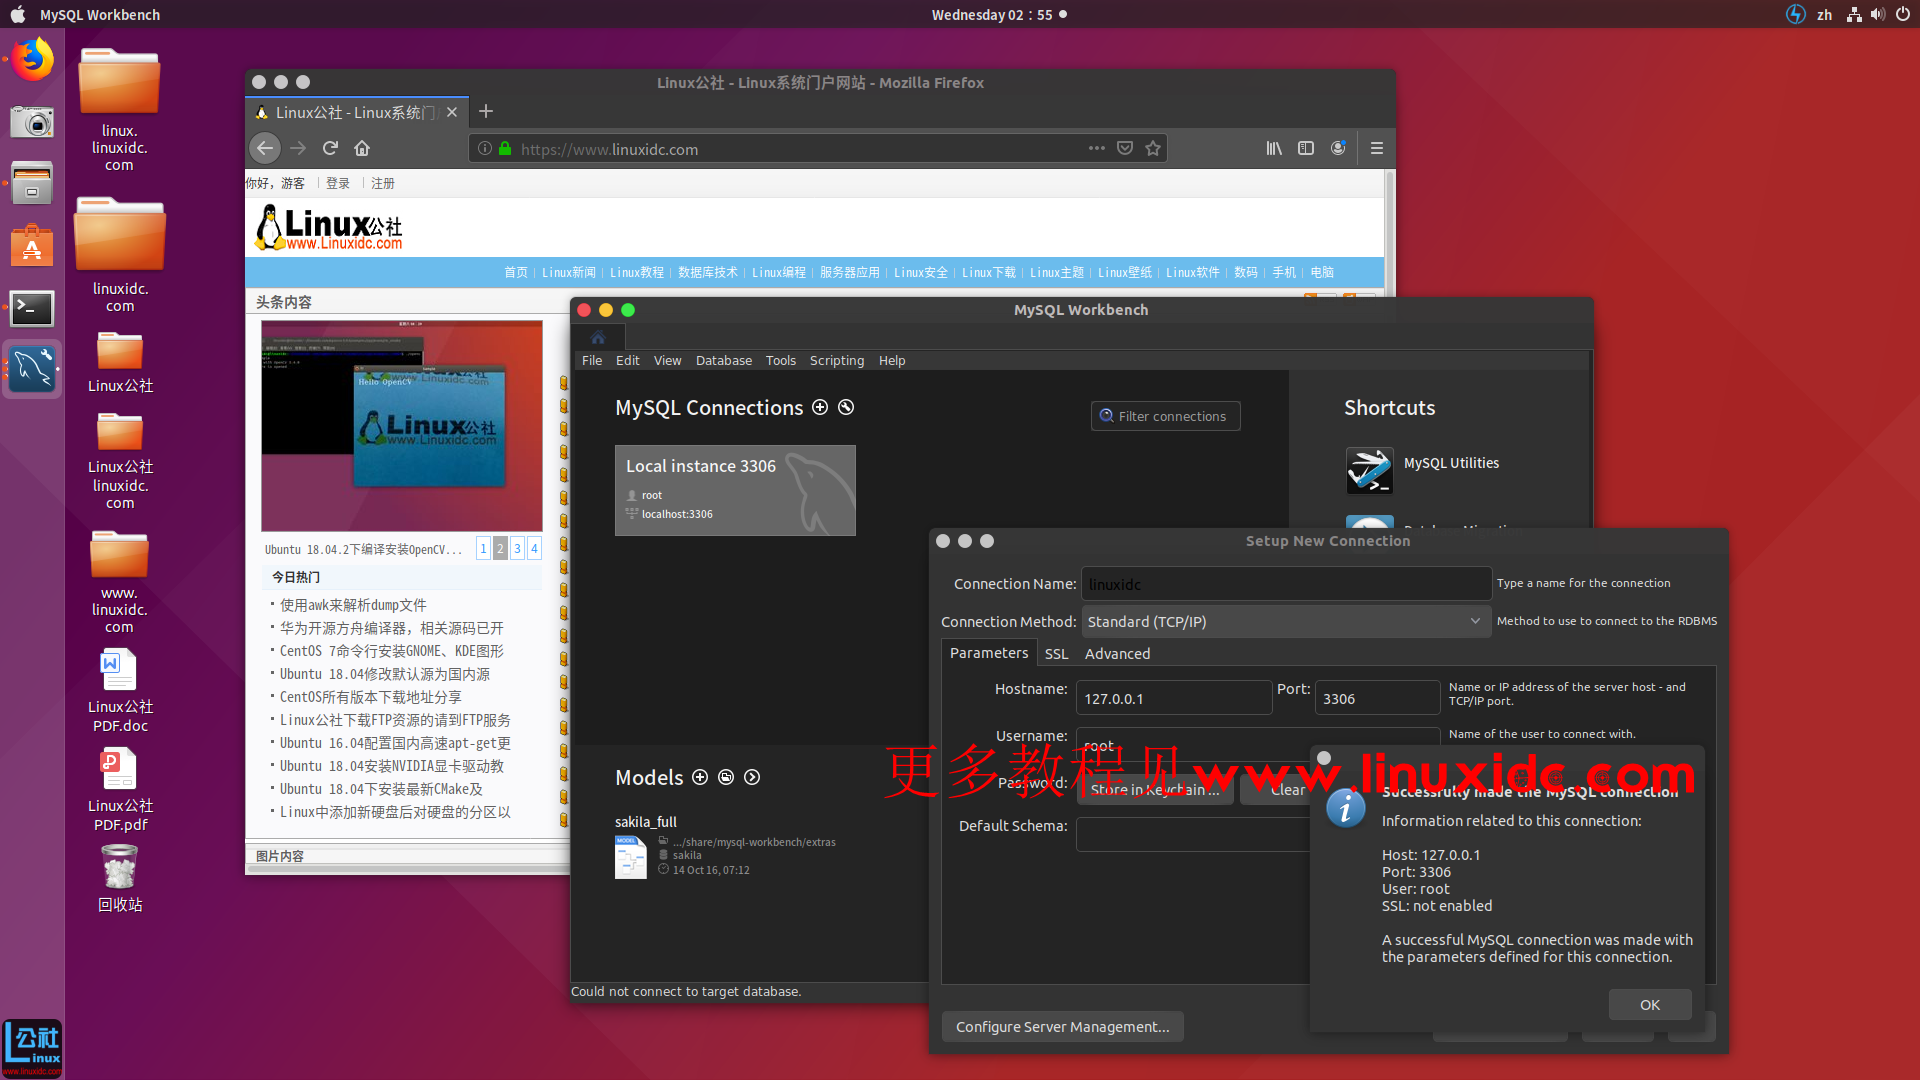The width and height of the screenshot is (1920, 1080).
Task: Open Linux公社 PDF.pdf desktop file
Action: point(120,790)
